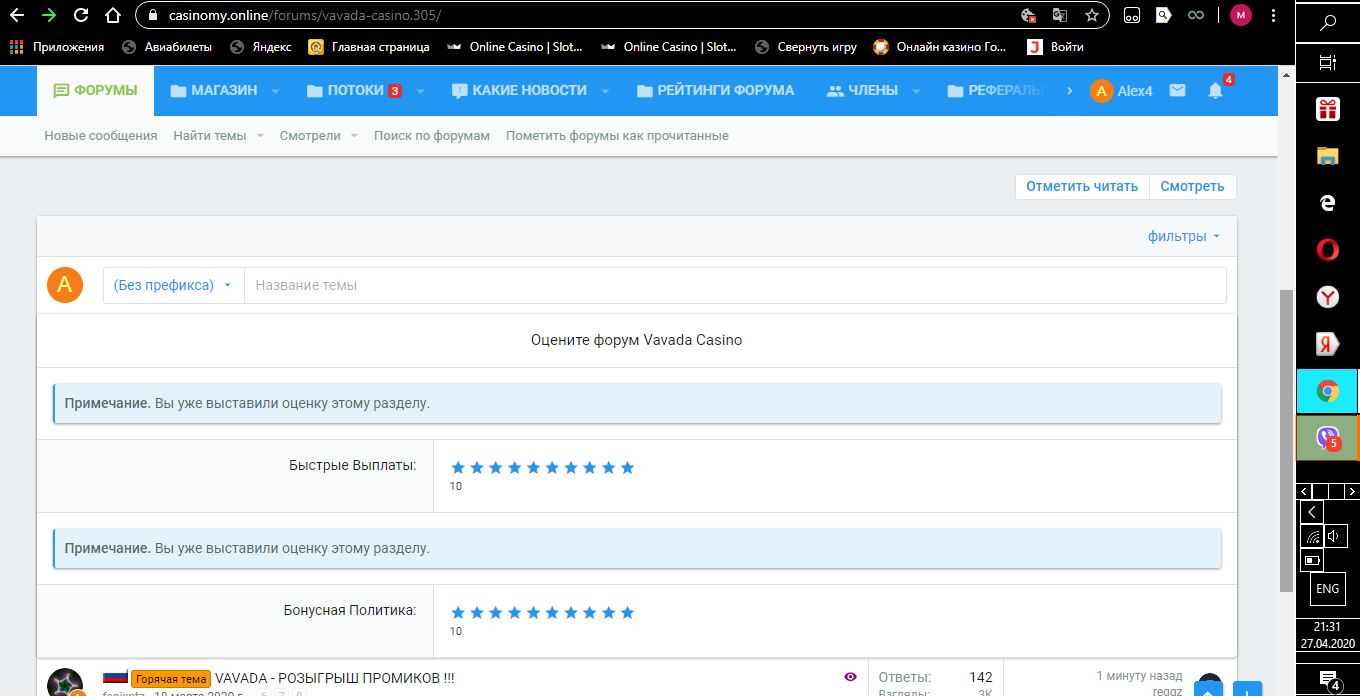
Task: Click Пометить форумы как прочитанные
Action: [617, 136]
